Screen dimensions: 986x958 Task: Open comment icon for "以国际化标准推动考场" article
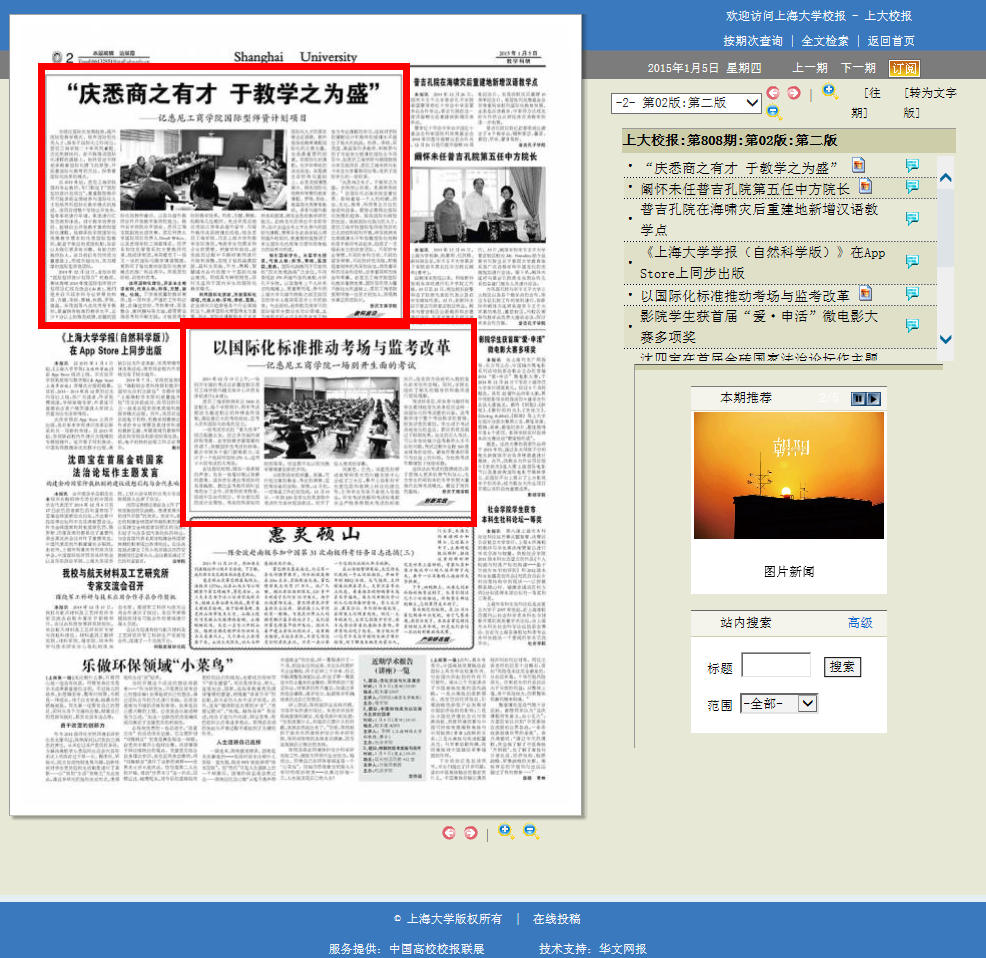click(912, 294)
